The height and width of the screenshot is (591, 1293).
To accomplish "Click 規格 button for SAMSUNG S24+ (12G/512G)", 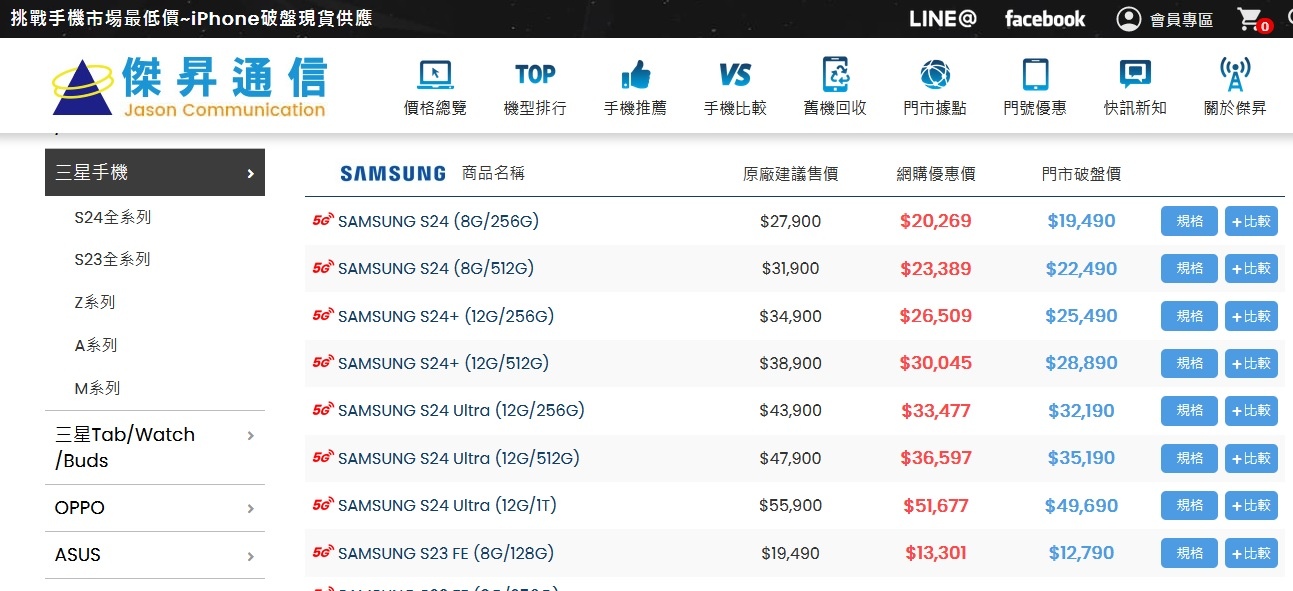I will pyautogui.click(x=1189, y=363).
